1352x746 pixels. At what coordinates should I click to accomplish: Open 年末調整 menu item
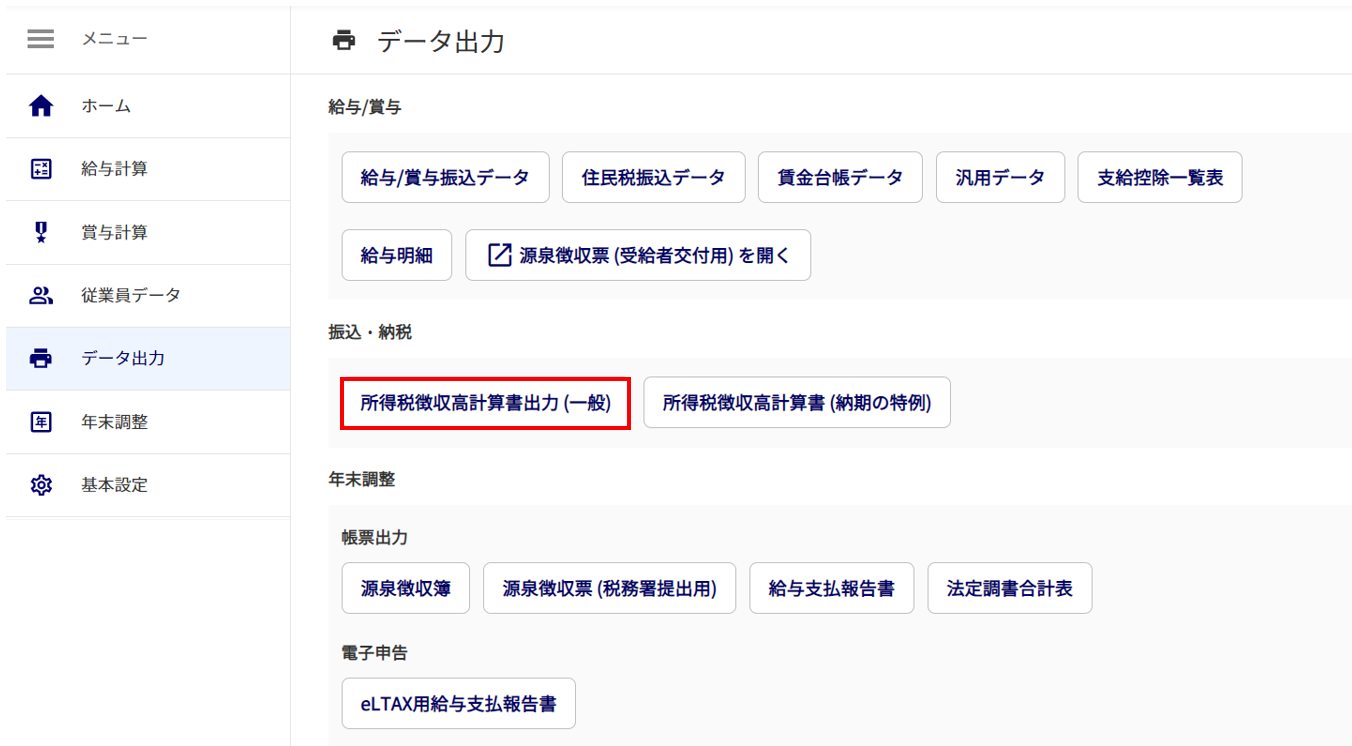[148, 422]
